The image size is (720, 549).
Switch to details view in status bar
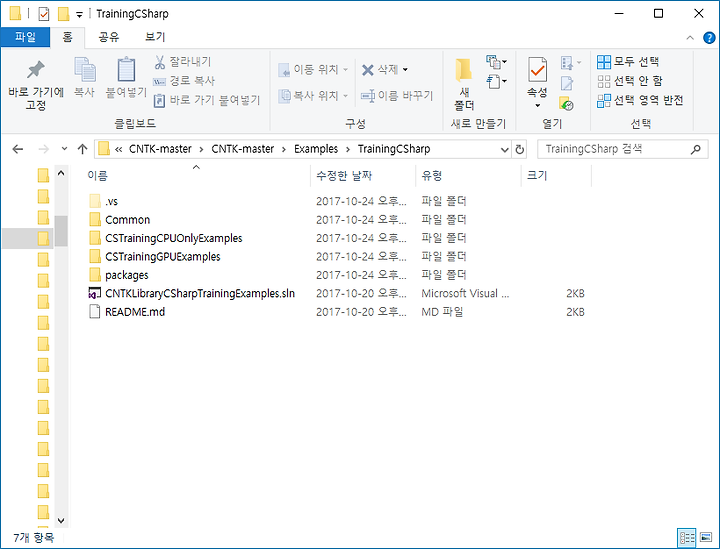(x=687, y=538)
